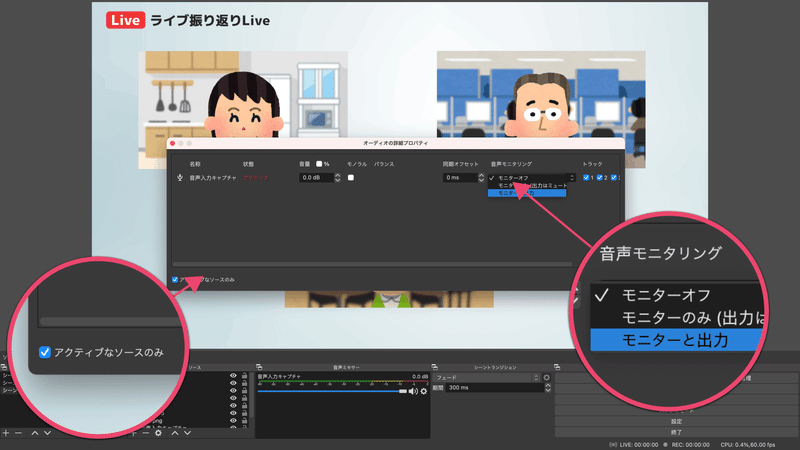Undock the scenes panel via its float icon
Image resolution: width=800 pixels, height=450 pixels.
[x=4, y=367]
